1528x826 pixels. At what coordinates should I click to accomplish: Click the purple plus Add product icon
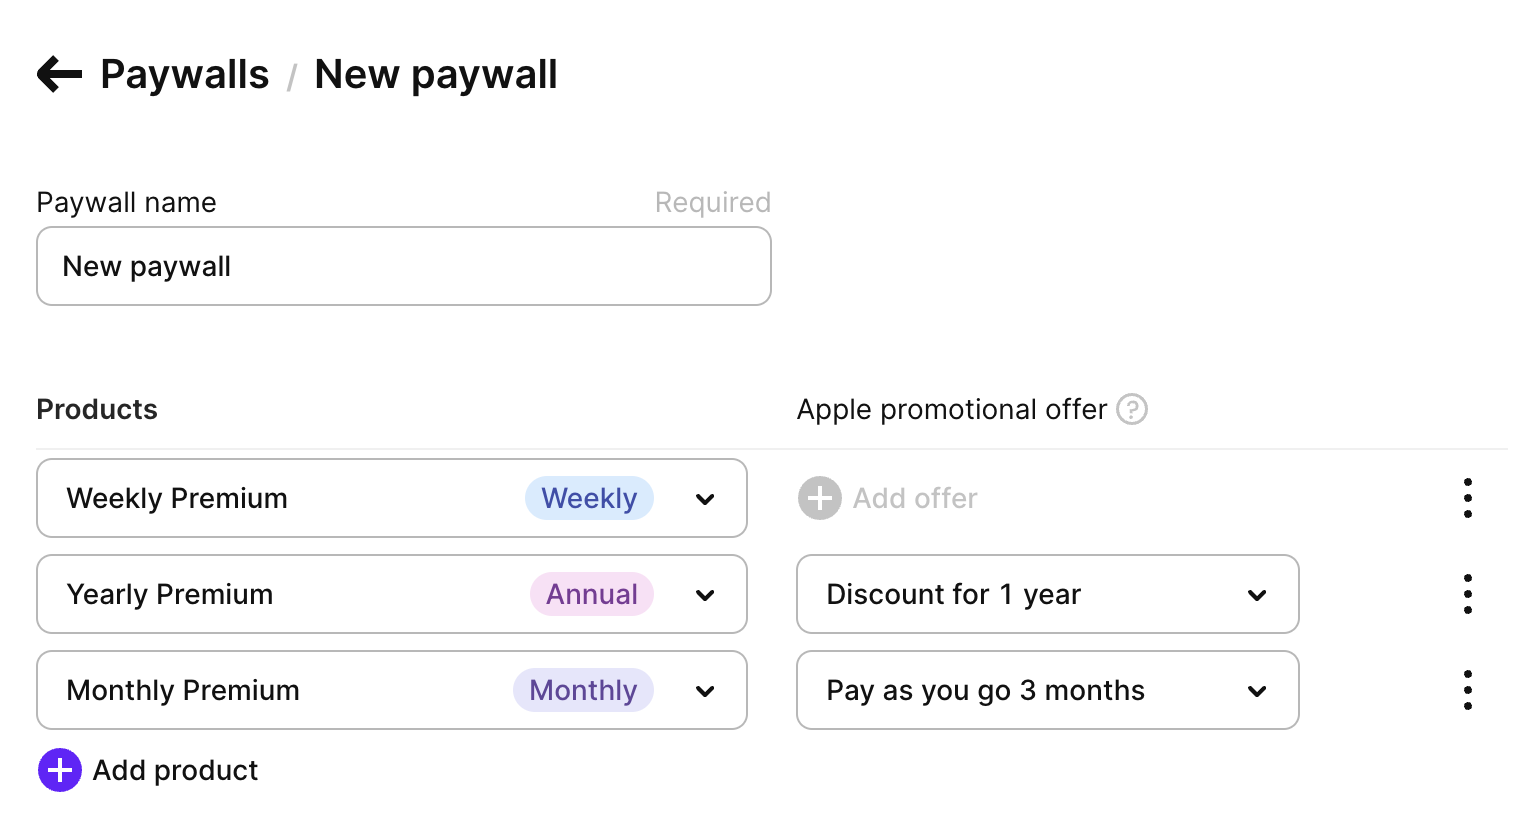[x=60, y=770]
